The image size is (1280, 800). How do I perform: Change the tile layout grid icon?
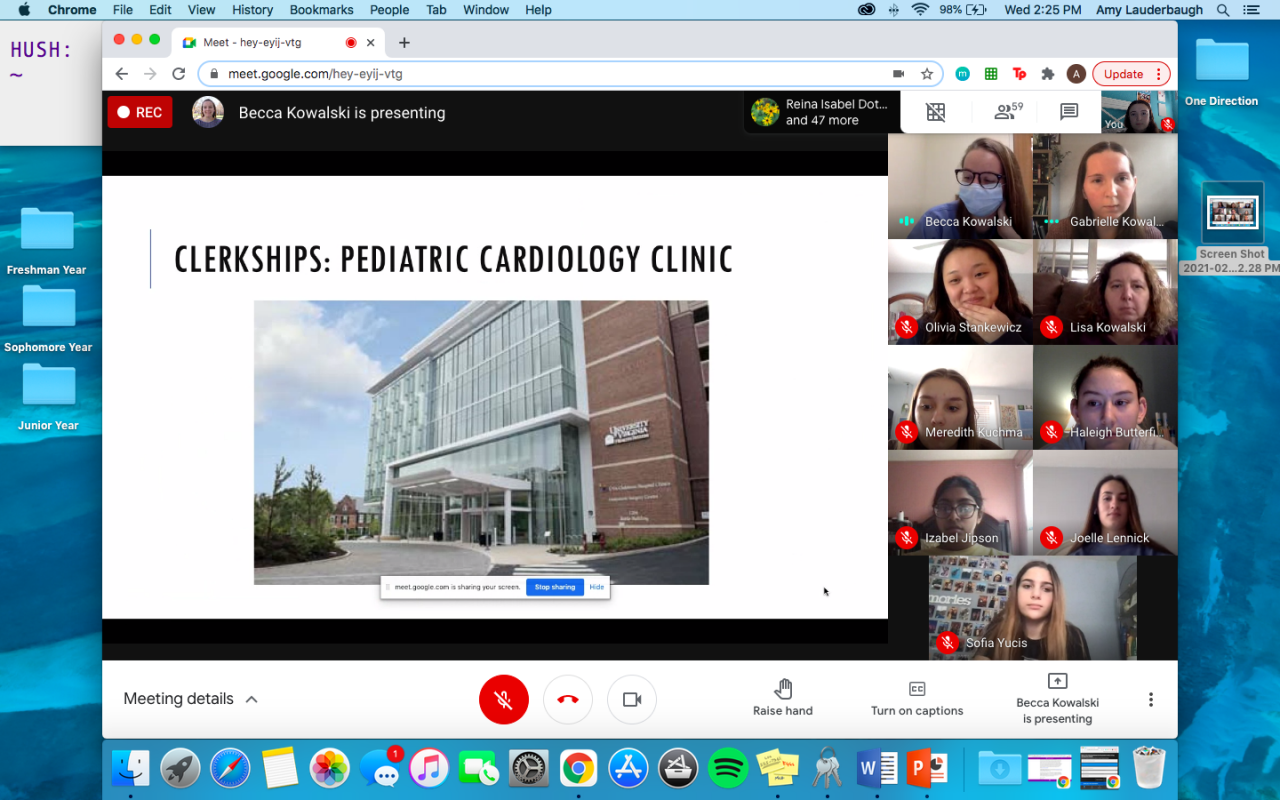[x=936, y=112]
